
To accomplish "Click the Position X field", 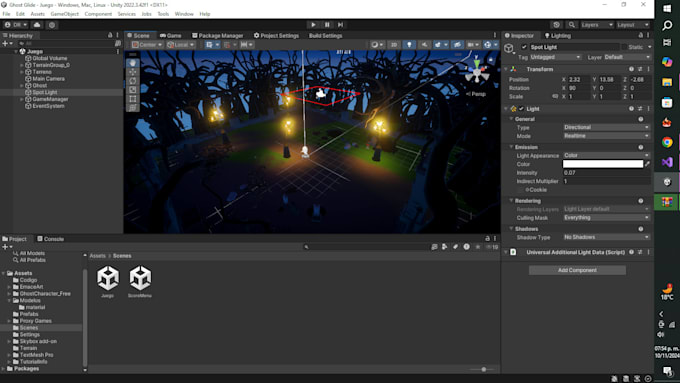I will point(579,79).
